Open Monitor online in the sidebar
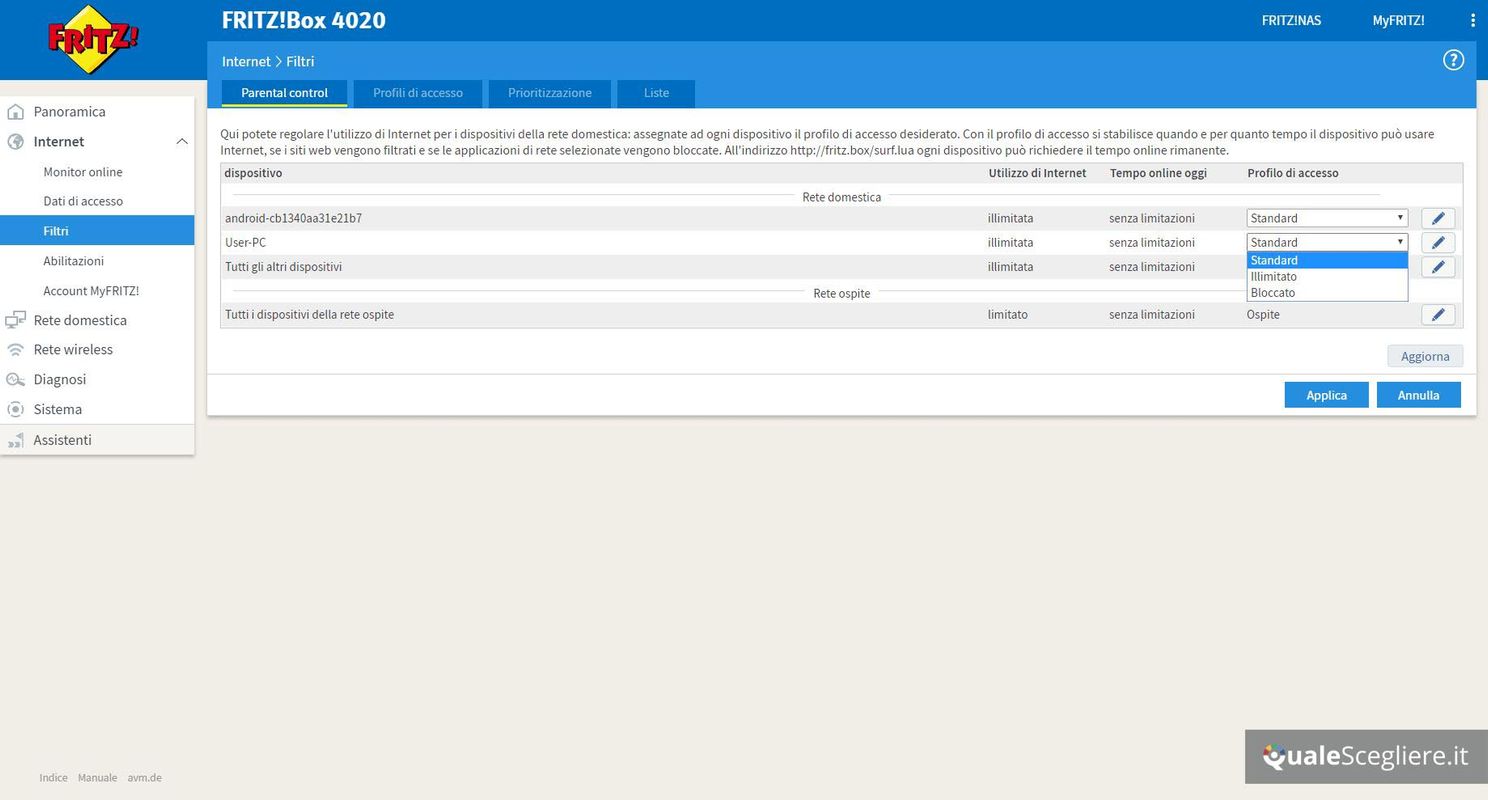 [83, 172]
